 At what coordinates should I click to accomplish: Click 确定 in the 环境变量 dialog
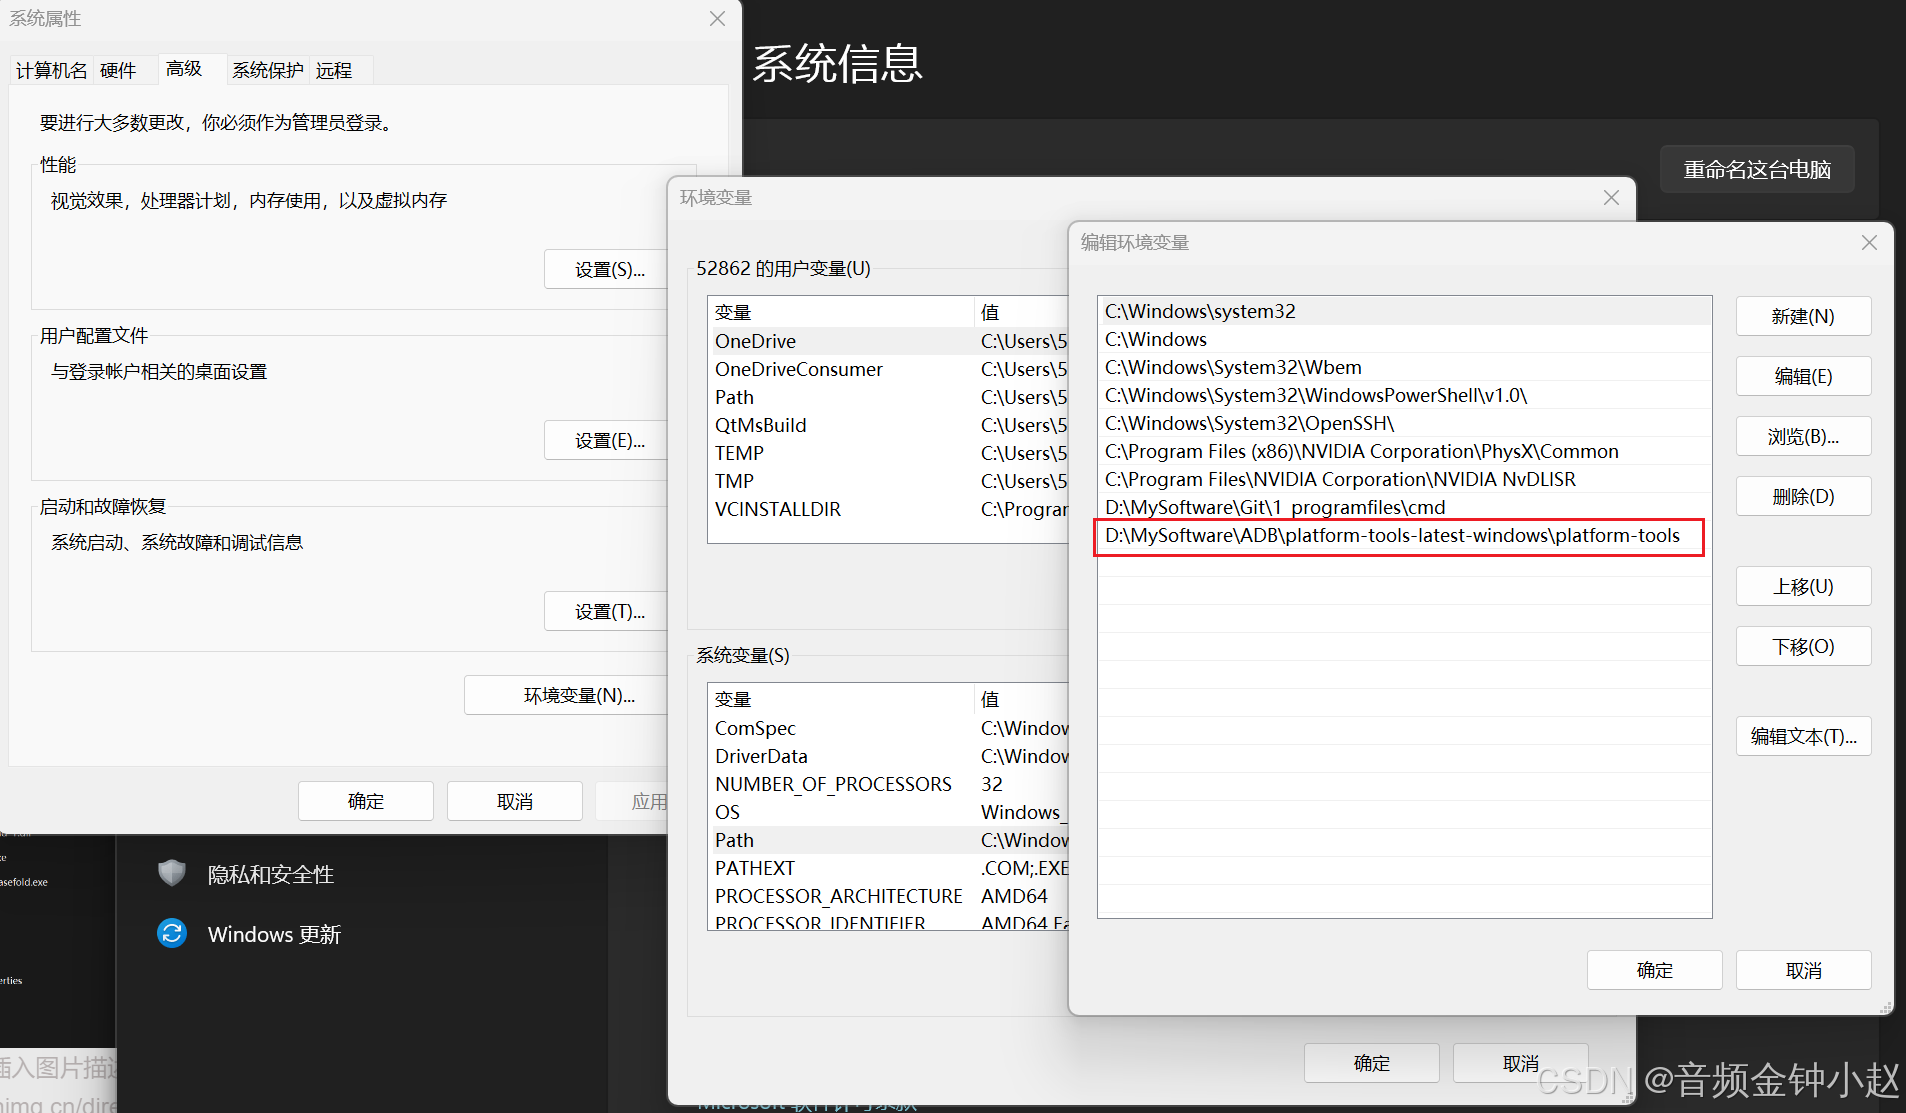click(x=1371, y=1063)
